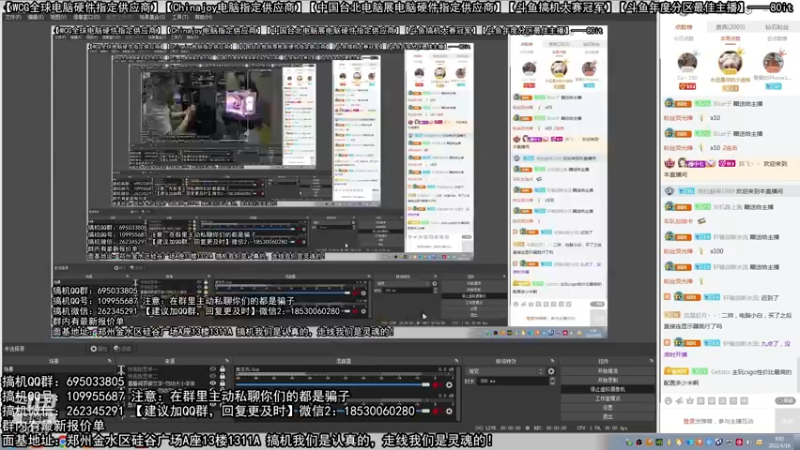Toggle visibility eye of third source row
The width and height of the screenshot is (800, 450).
pos(213,383)
